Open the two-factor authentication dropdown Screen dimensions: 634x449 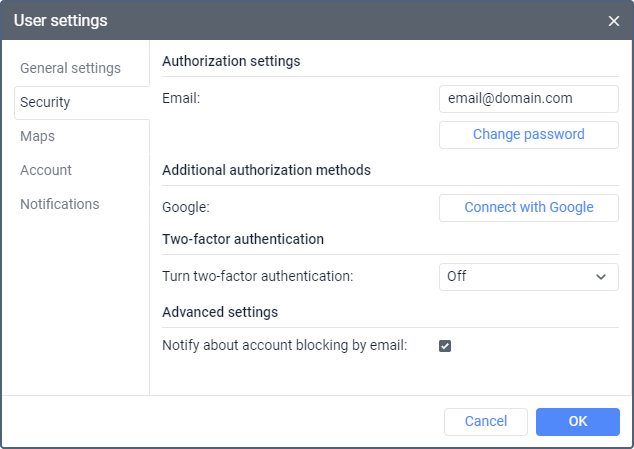click(x=528, y=276)
